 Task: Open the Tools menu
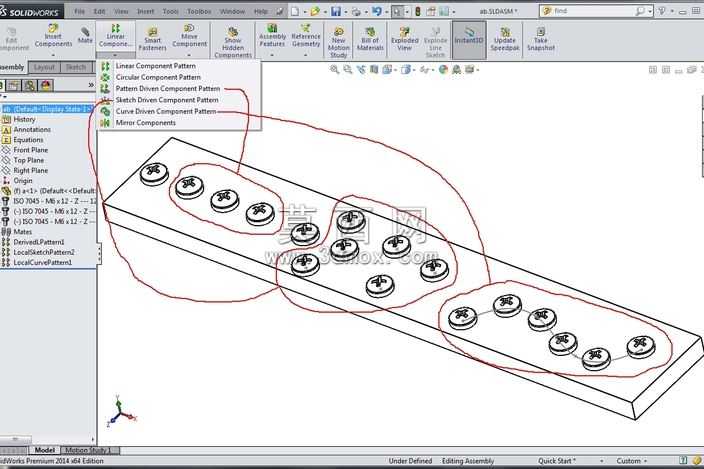(x=171, y=11)
